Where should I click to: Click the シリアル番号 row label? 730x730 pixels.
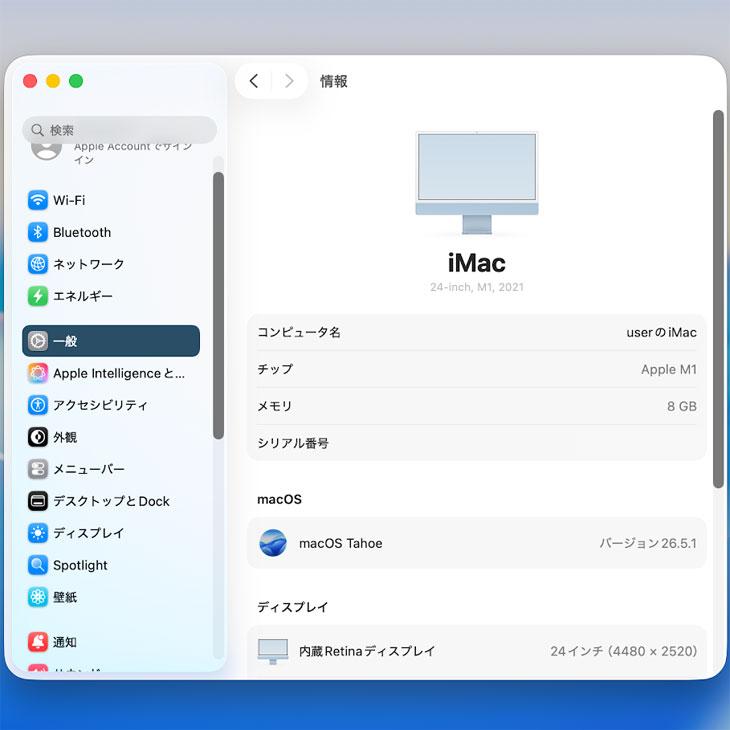[293, 443]
